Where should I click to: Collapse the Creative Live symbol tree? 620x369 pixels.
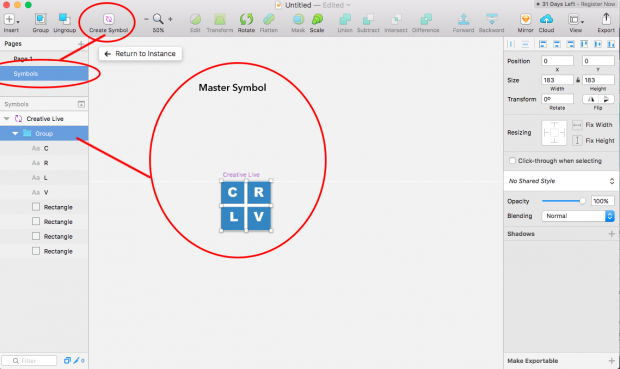[7, 119]
